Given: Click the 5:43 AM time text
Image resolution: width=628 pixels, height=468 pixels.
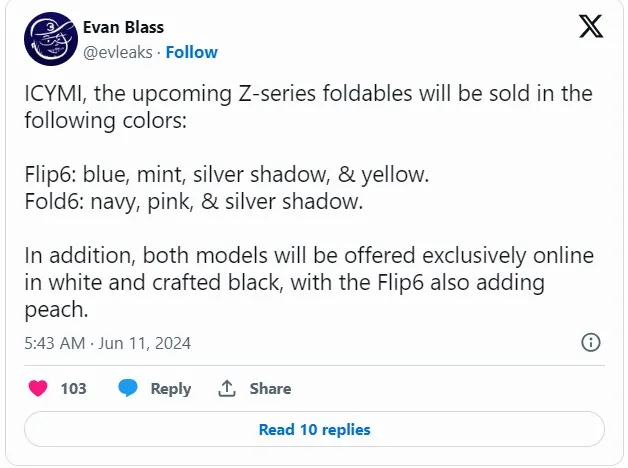Looking at the screenshot, I should click(56, 343).
